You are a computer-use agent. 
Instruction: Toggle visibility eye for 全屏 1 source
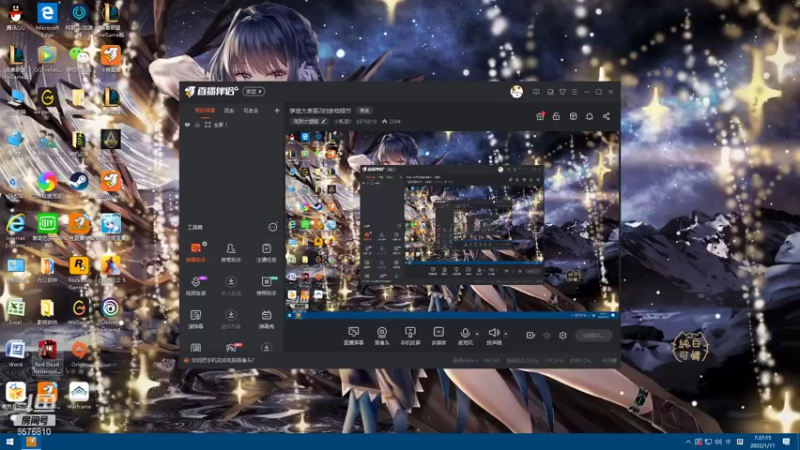(187, 124)
